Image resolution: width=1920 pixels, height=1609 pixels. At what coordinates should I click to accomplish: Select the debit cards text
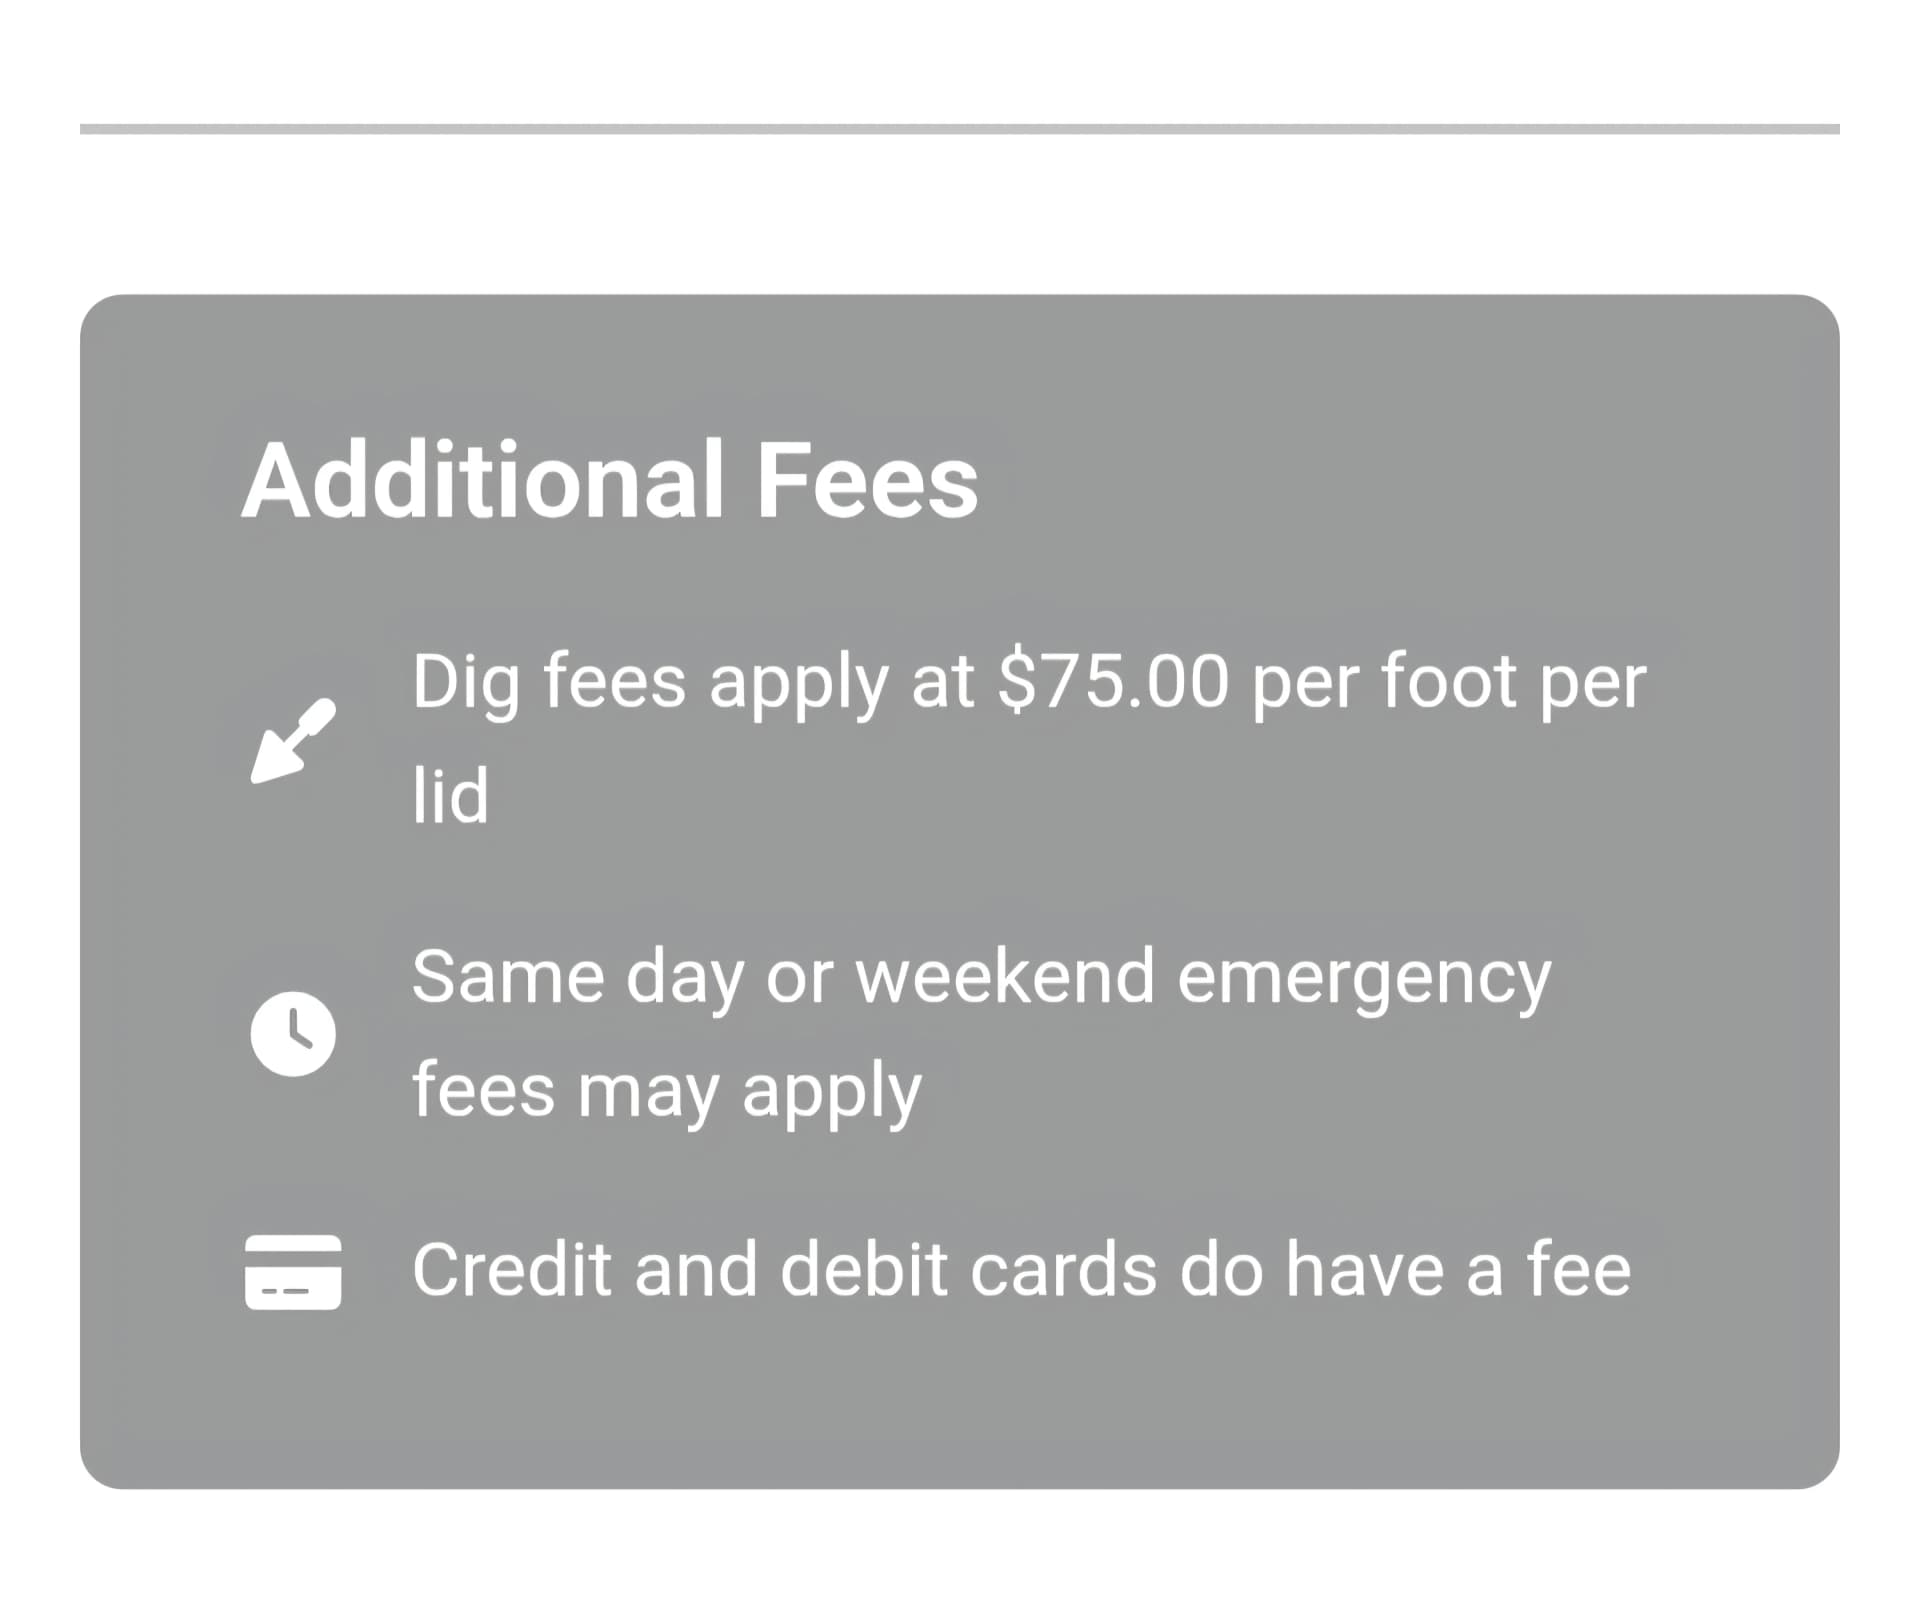[x=968, y=1270]
